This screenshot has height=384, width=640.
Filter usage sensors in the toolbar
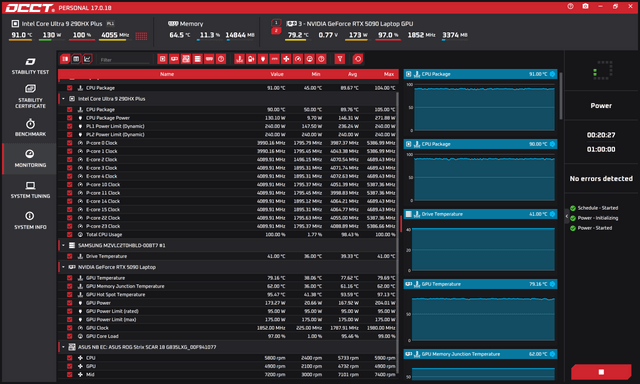coord(310,59)
